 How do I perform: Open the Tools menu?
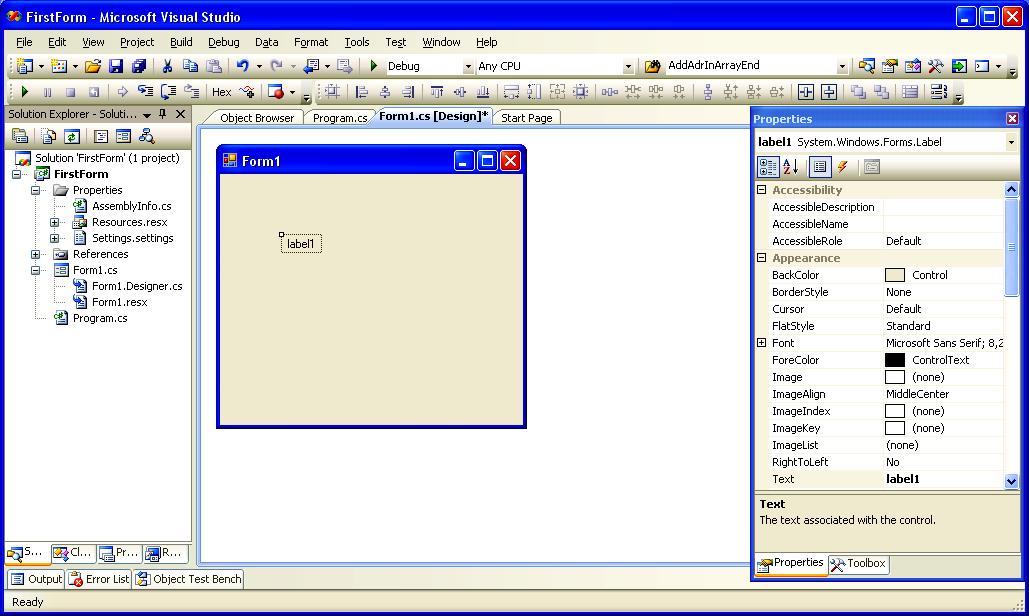(357, 42)
